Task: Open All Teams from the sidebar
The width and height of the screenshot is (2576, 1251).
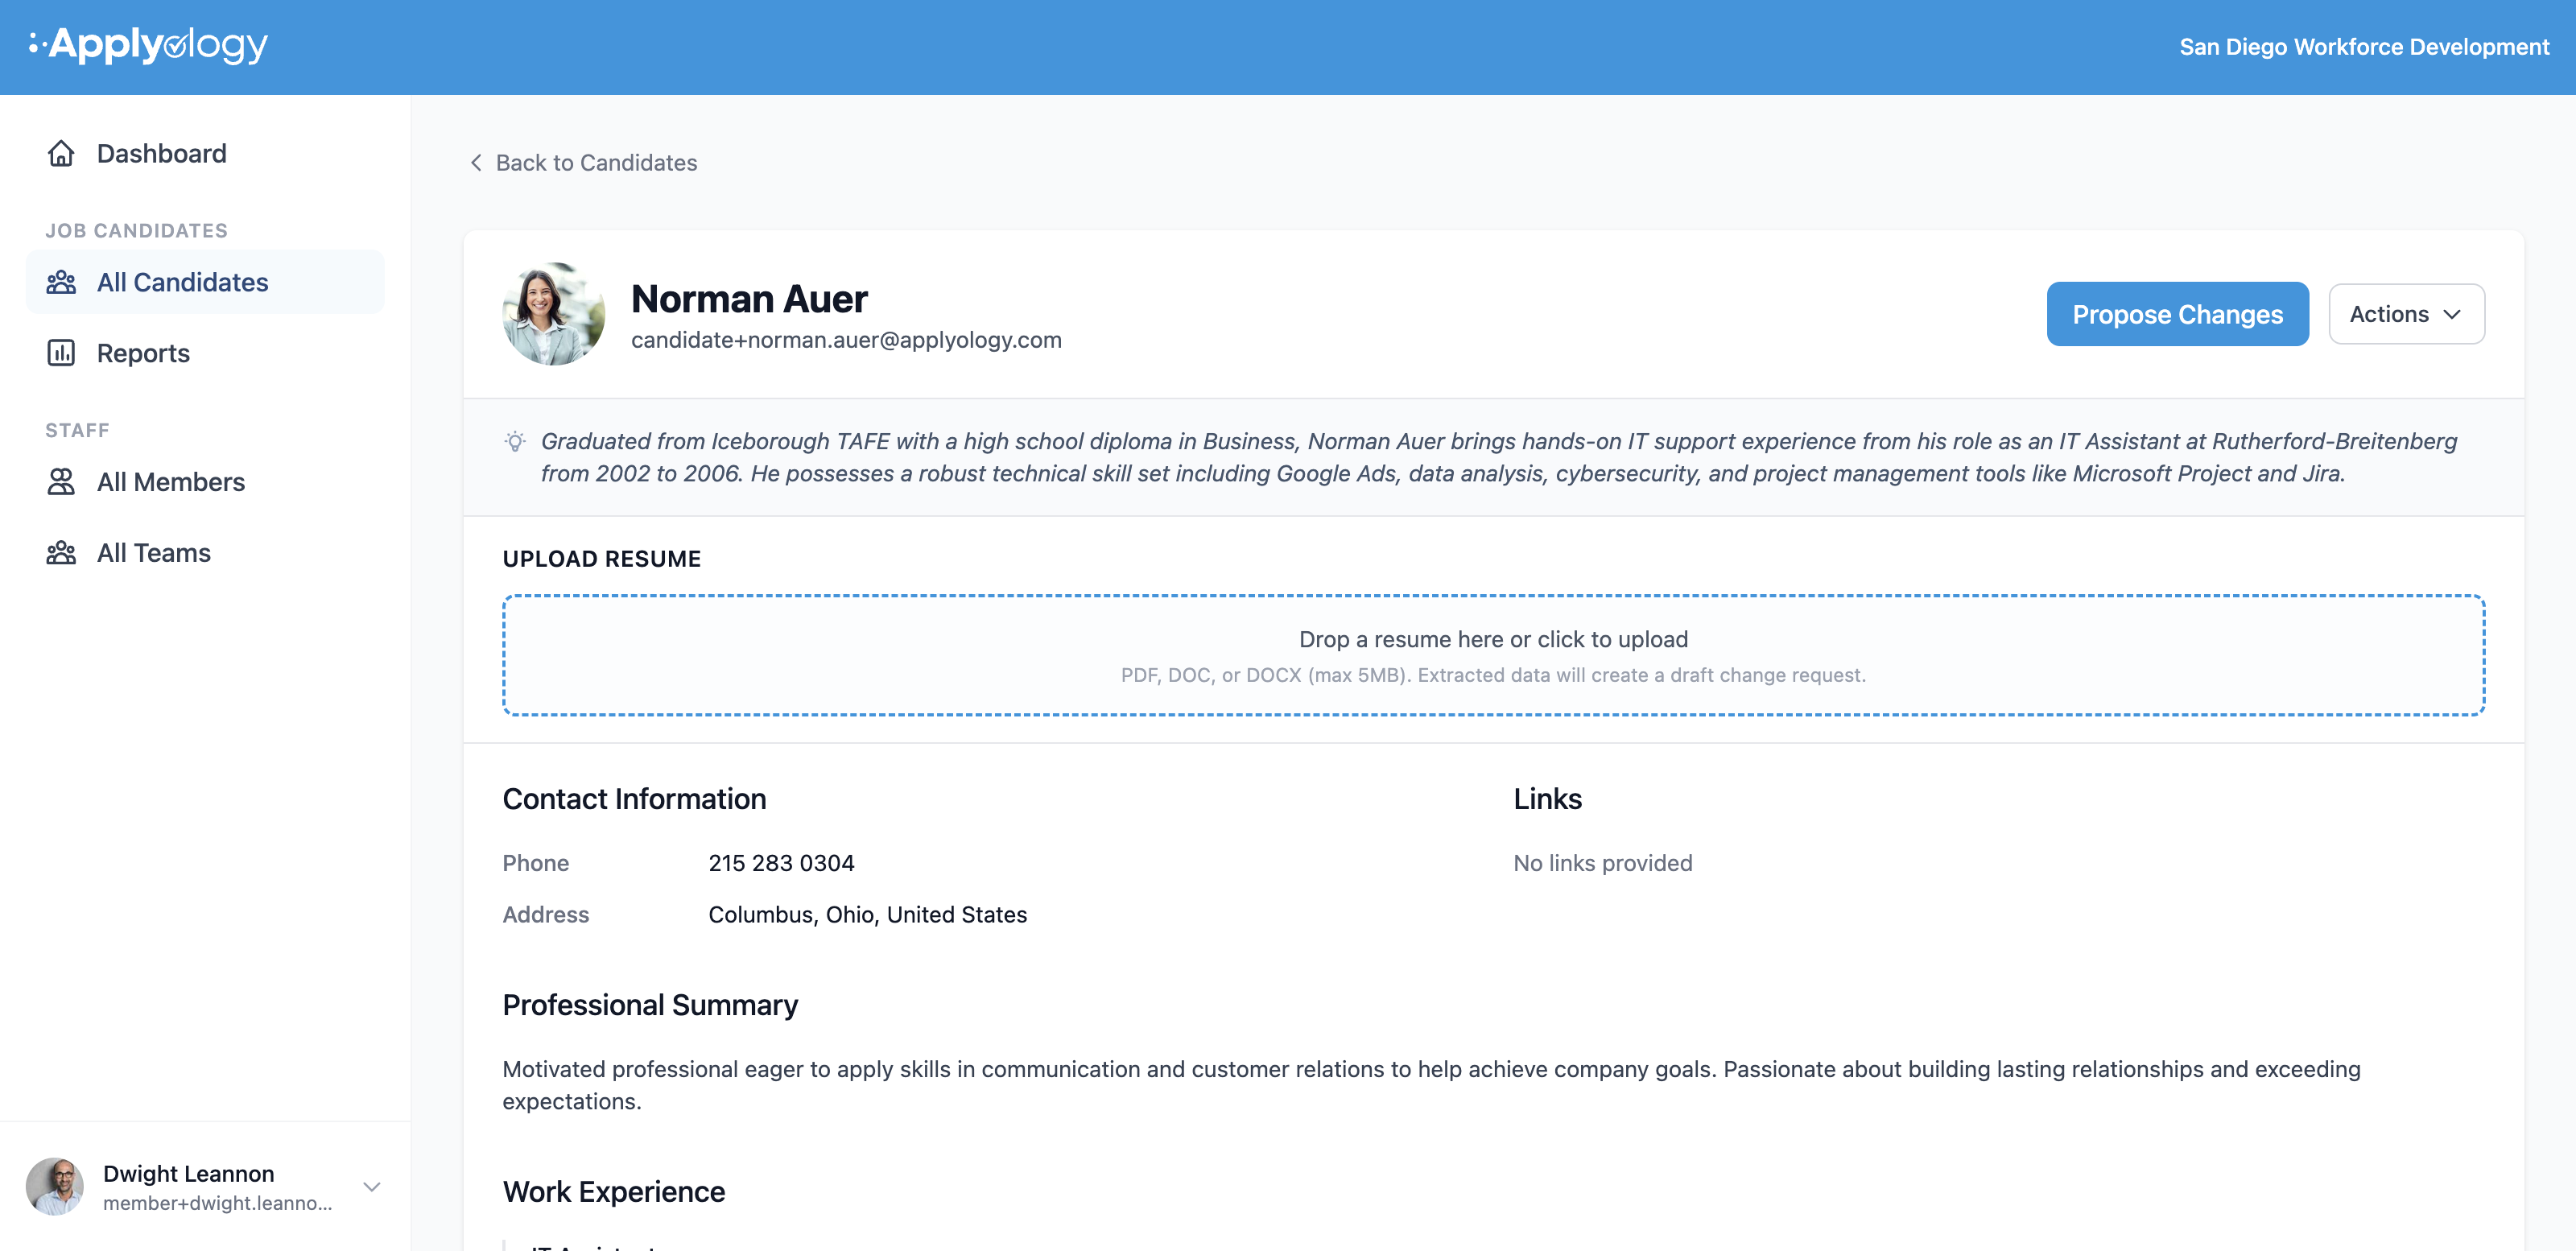Action: coord(205,553)
